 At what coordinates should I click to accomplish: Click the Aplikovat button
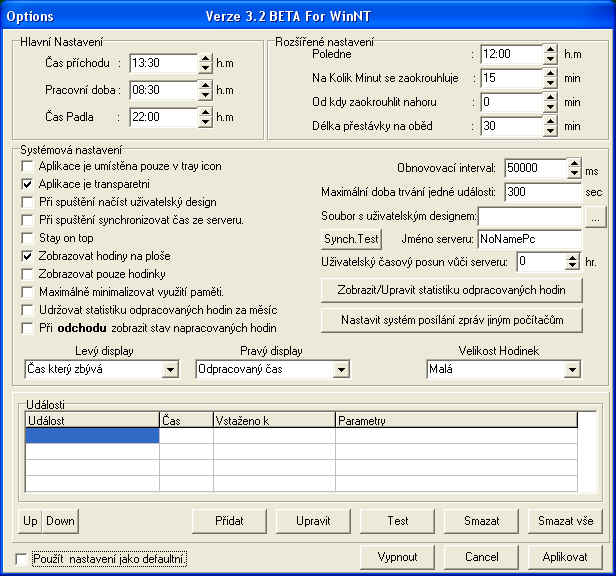[565, 556]
